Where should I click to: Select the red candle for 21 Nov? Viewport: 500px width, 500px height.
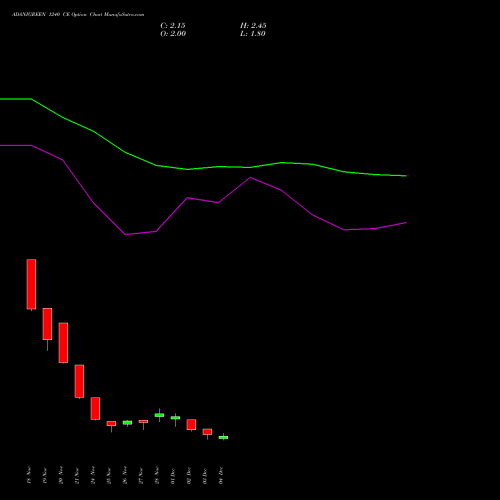point(79,381)
